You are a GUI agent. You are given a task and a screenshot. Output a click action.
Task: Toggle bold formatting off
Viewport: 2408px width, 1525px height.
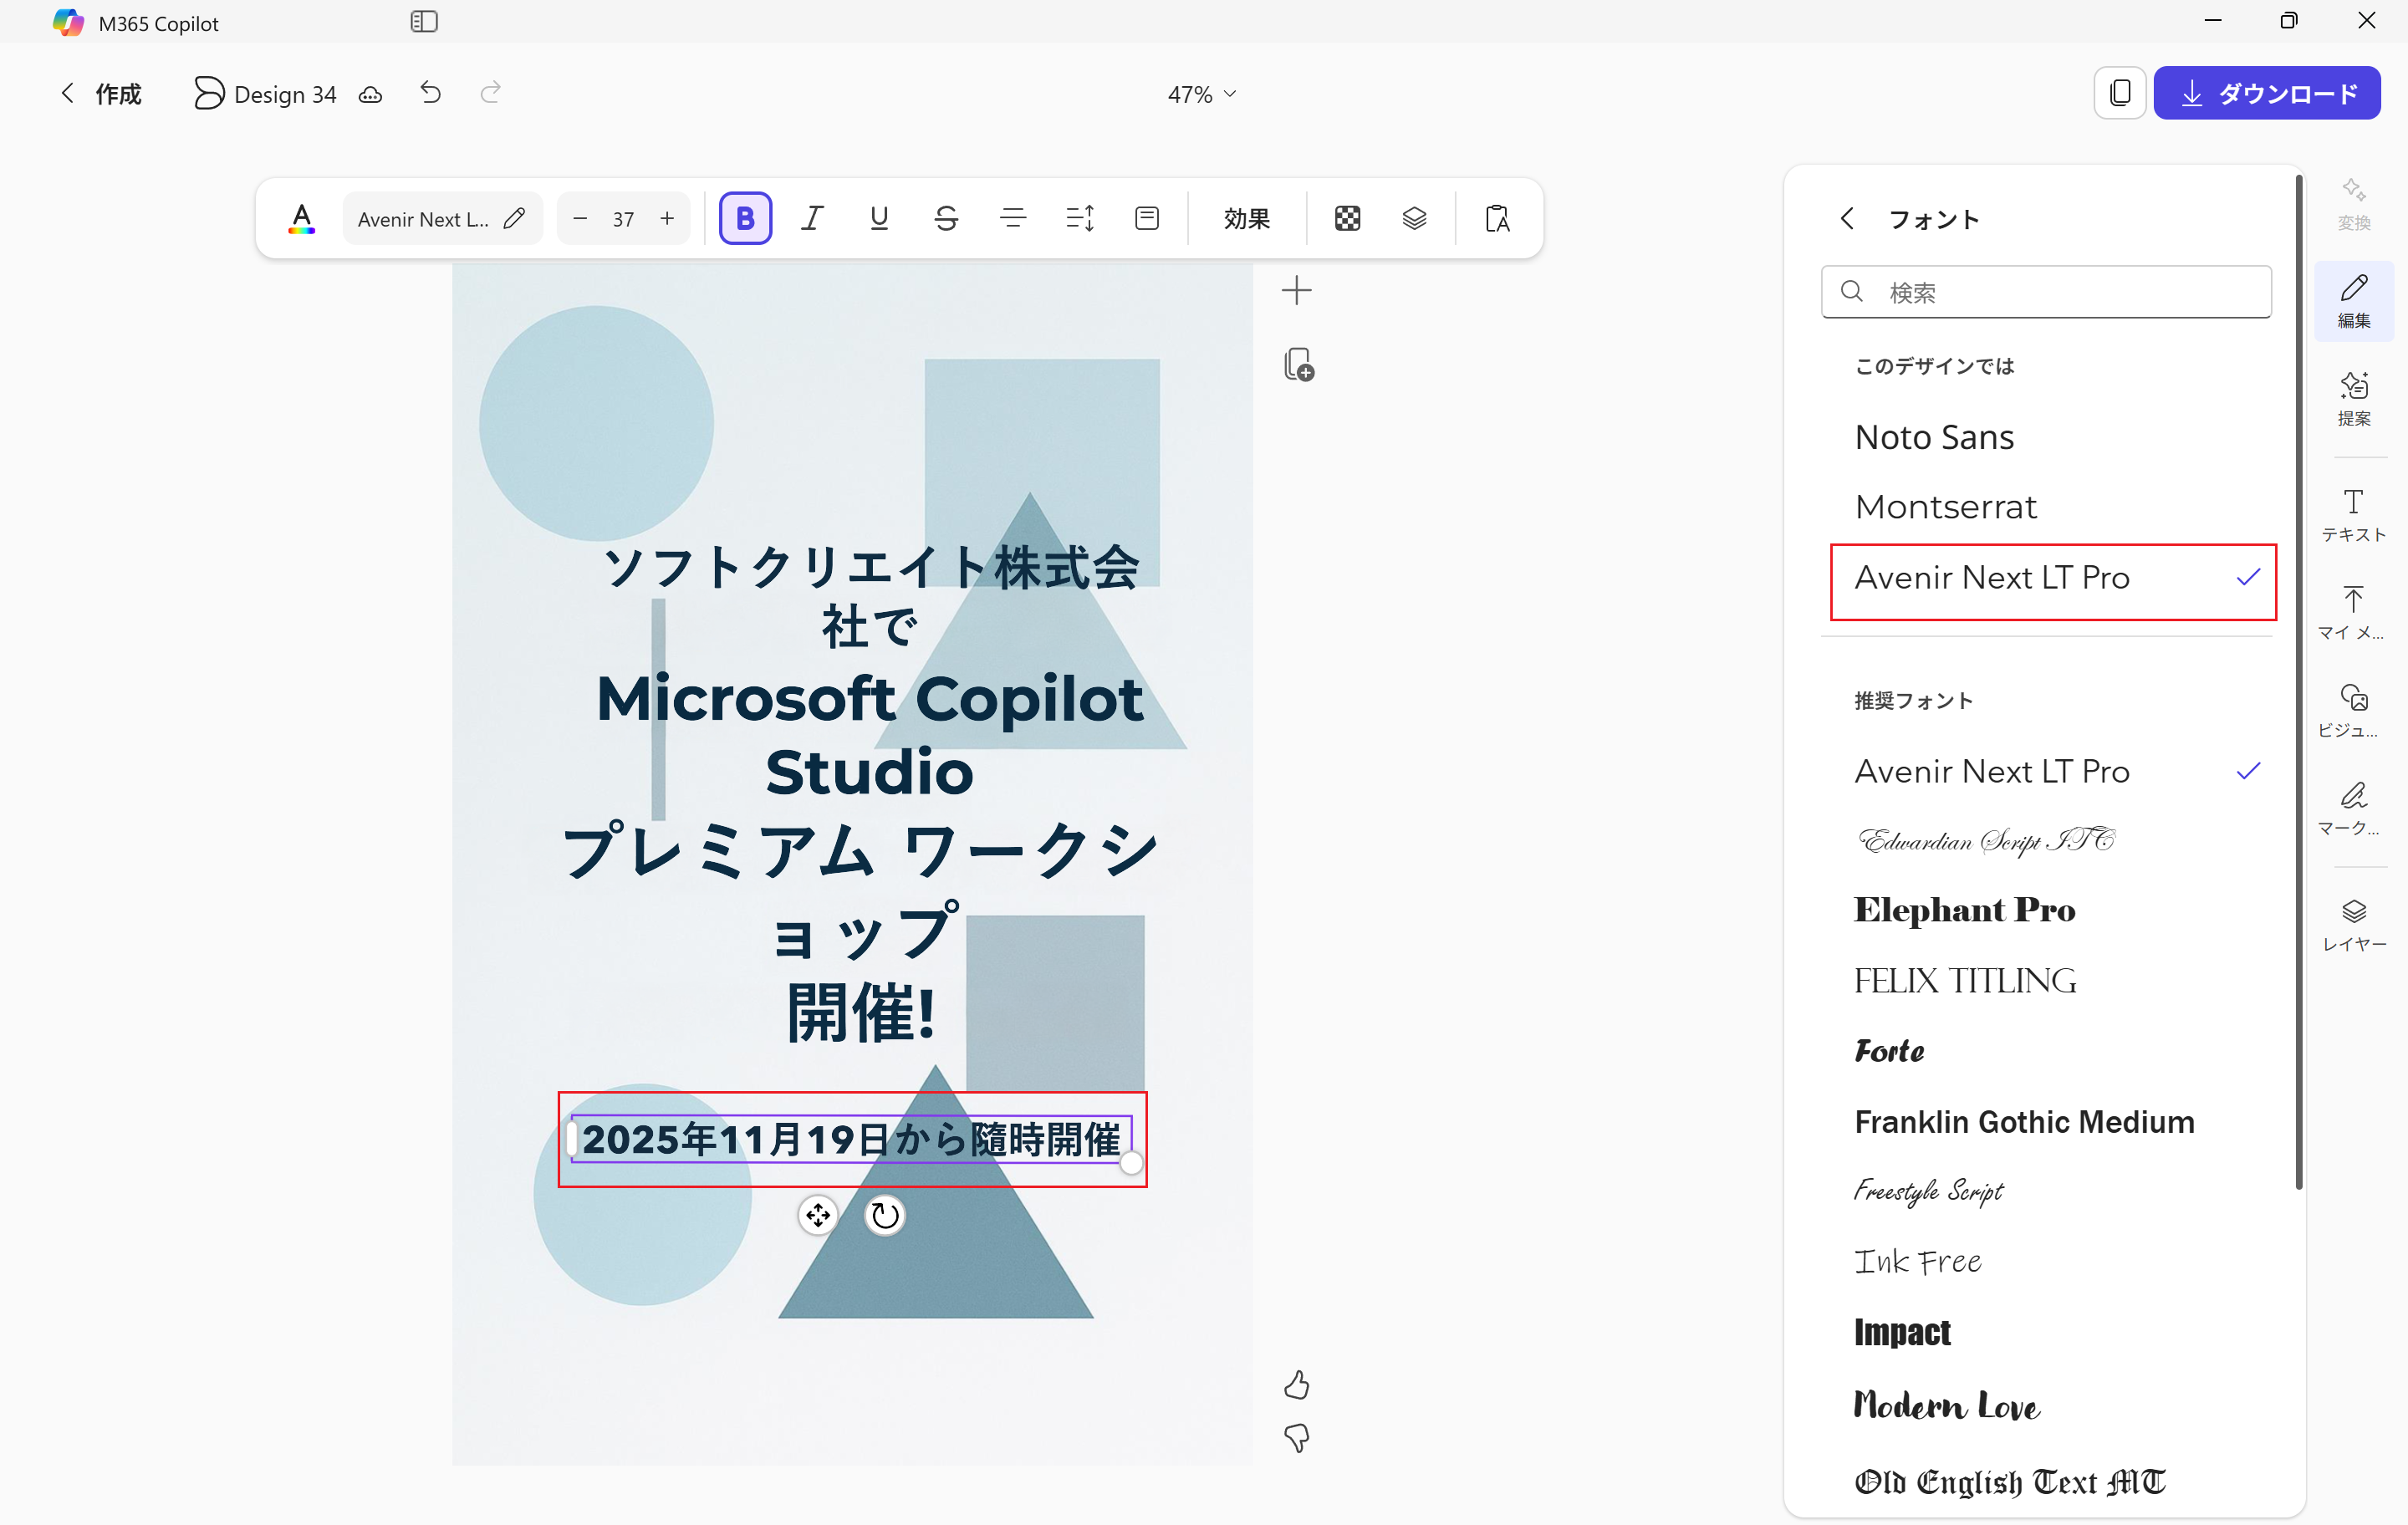(745, 218)
